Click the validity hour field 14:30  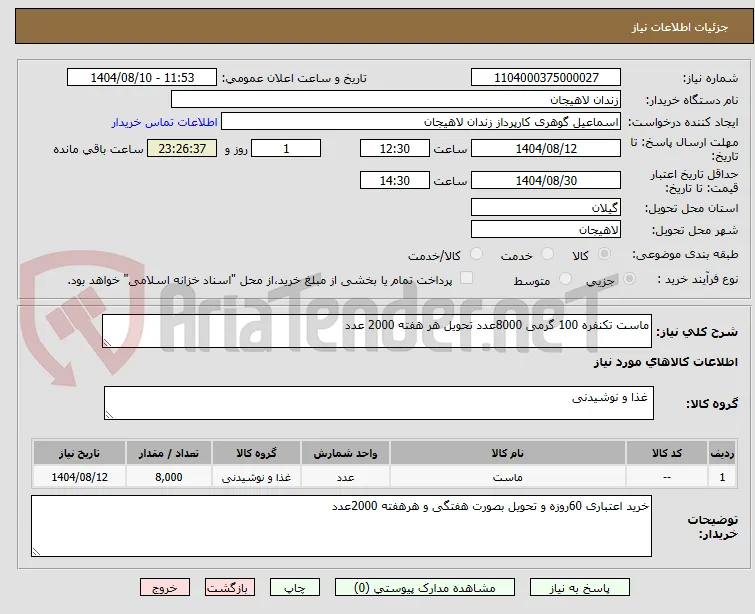point(394,180)
